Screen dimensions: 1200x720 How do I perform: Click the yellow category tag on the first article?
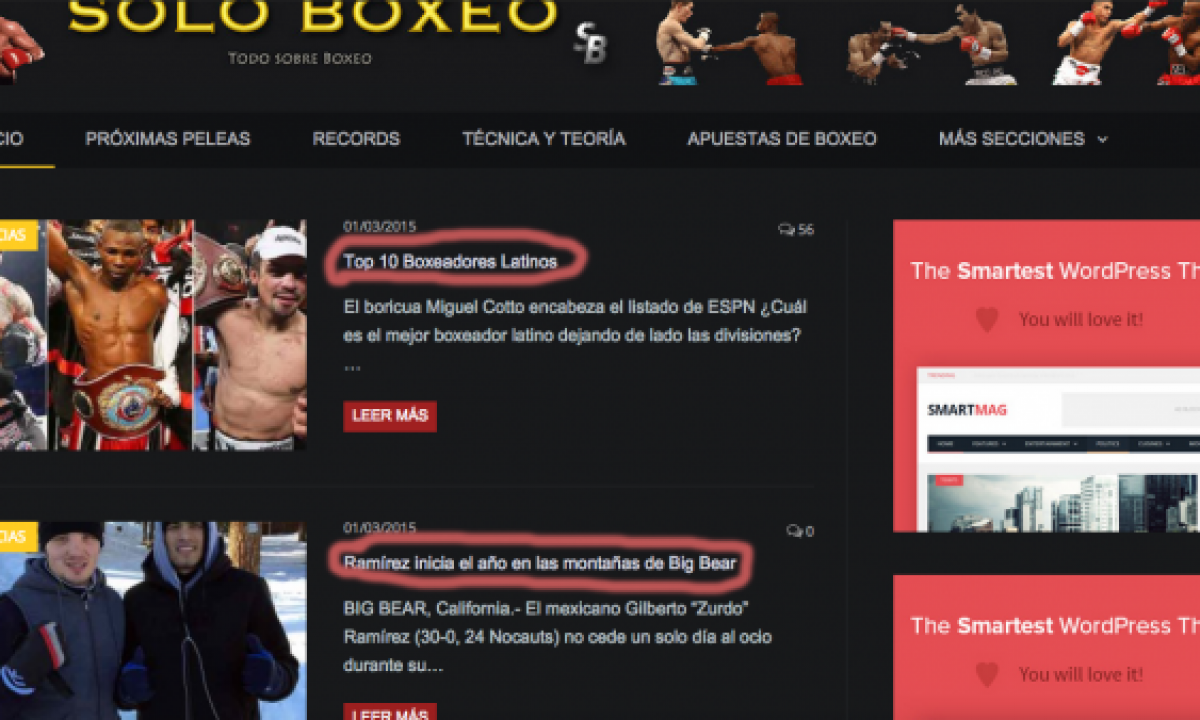tap(18, 235)
